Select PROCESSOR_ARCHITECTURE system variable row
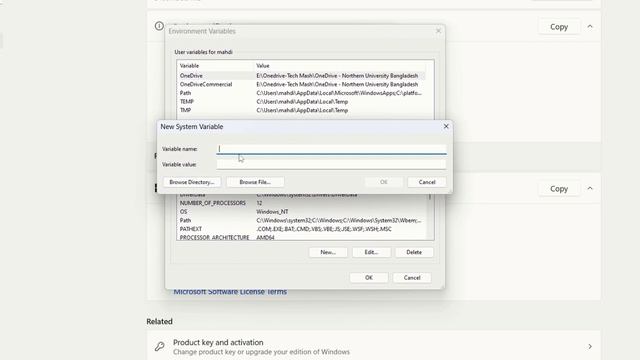 tap(302, 237)
